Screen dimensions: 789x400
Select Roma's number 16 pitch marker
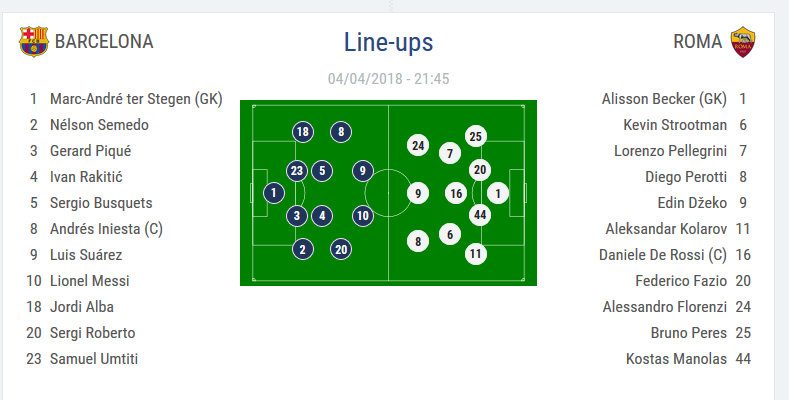pyautogui.click(x=456, y=193)
